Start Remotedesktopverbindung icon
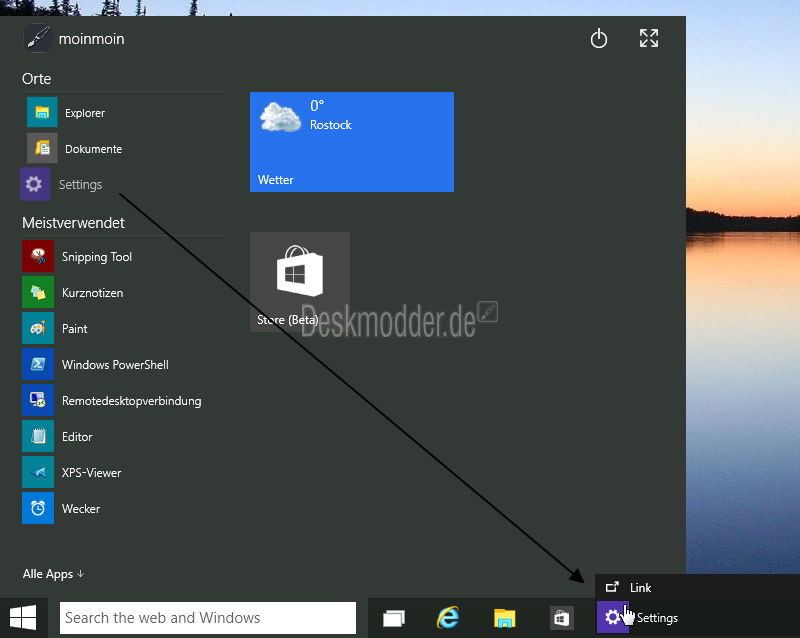Screen dimensions: 800x638 tap(38, 400)
